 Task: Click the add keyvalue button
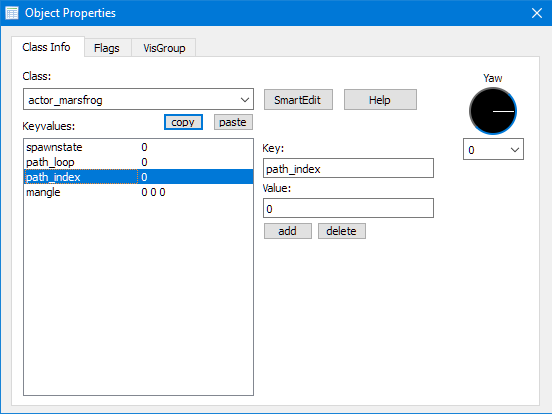click(288, 231)
